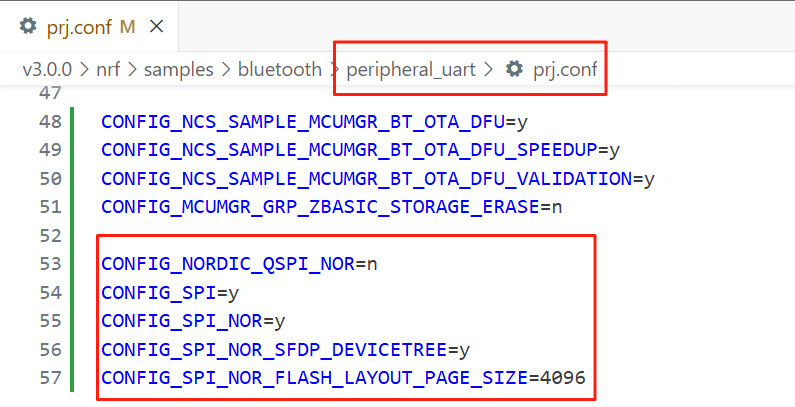Place cursor on CONFIG_SPI_NOR_SFDP_DEVICETREE line
Screen dimensions: 795x407
(285, 350)
